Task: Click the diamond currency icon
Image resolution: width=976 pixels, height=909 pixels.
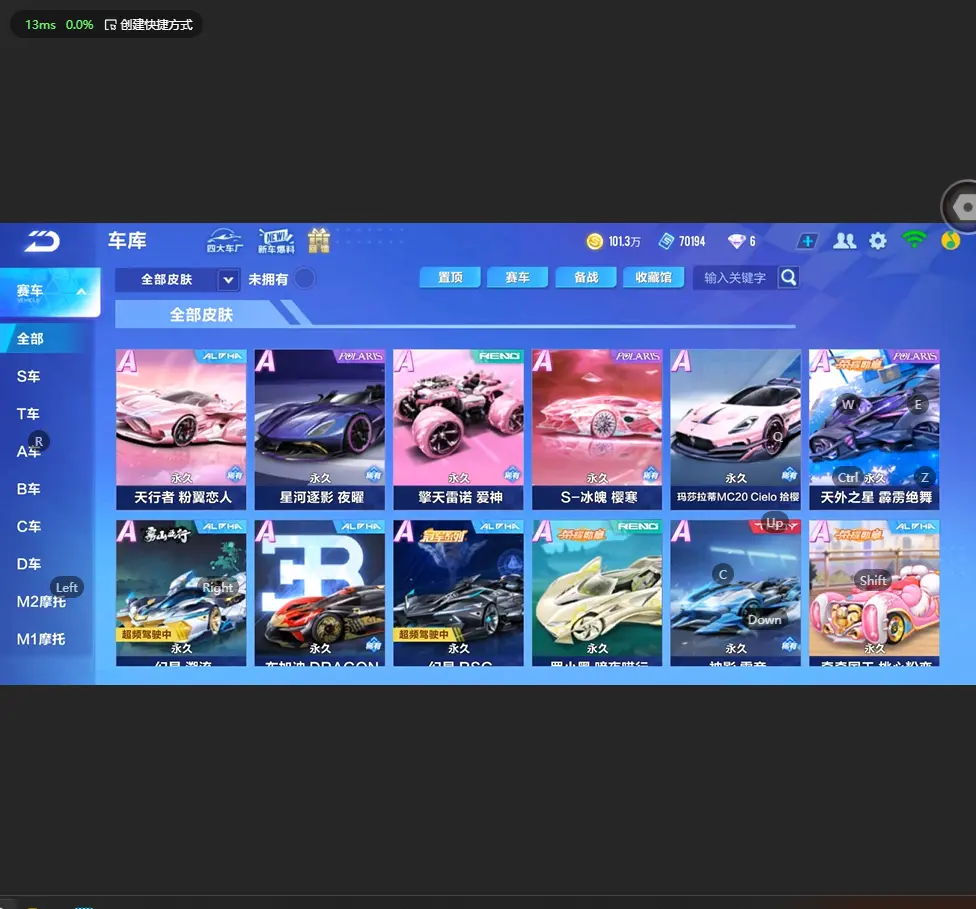Action: (736, 241)
